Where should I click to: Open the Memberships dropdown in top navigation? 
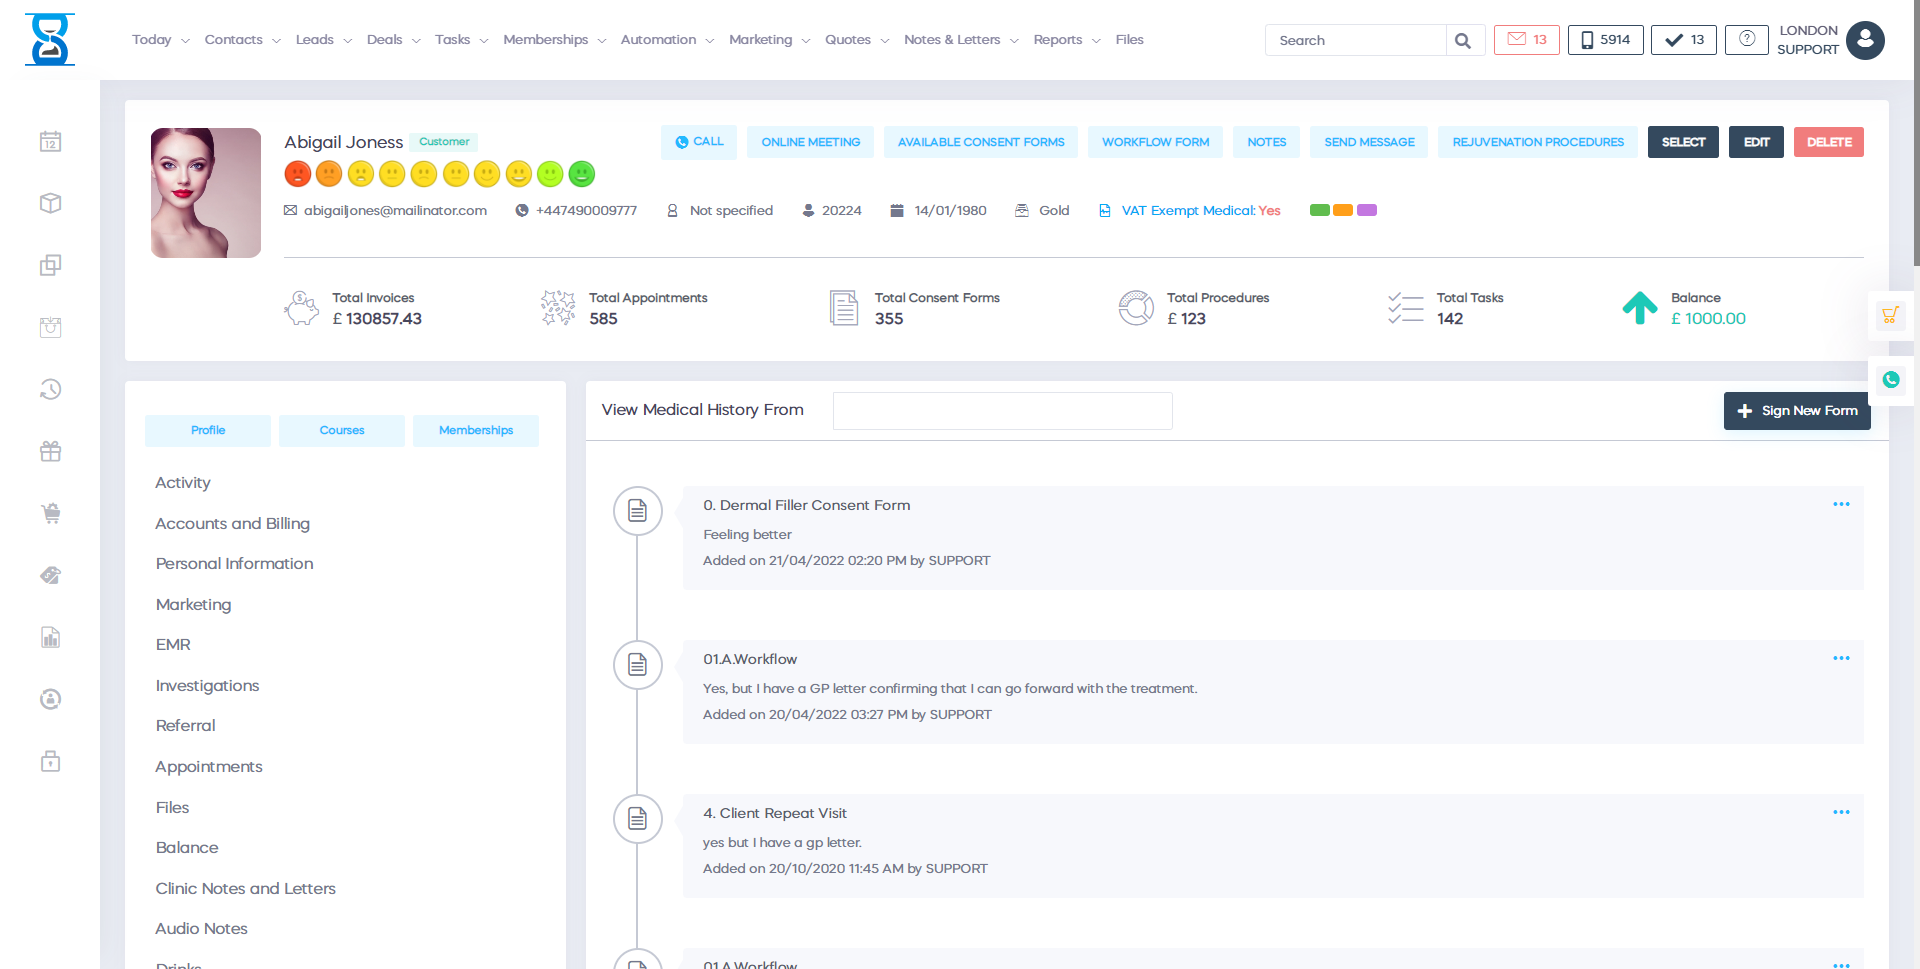click(554, 40)
